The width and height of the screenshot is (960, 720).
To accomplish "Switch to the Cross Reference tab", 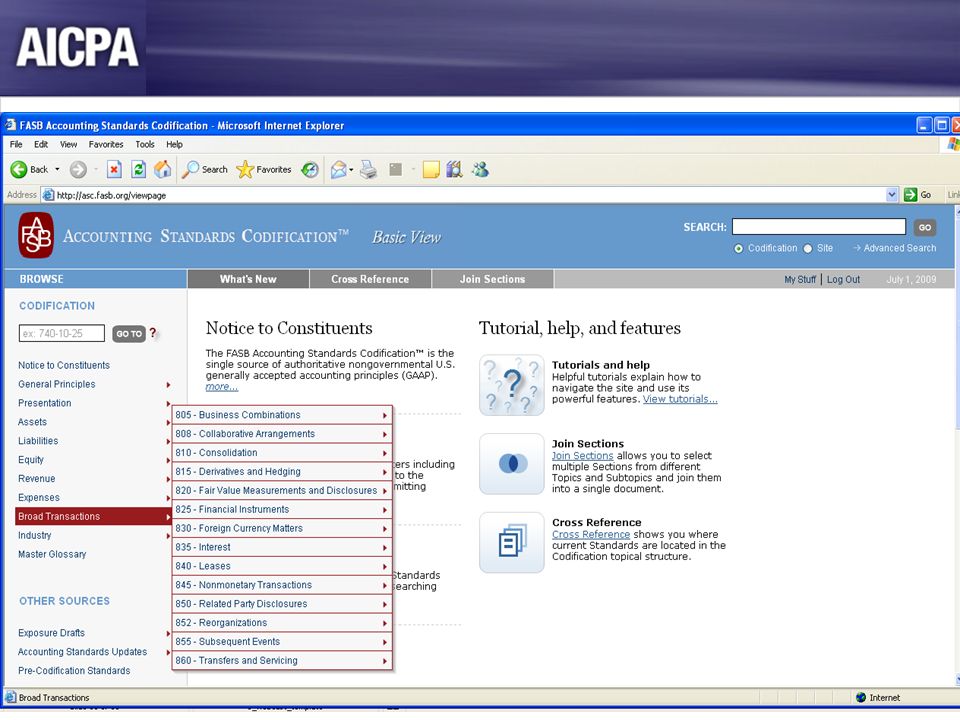I will (370, 279).
